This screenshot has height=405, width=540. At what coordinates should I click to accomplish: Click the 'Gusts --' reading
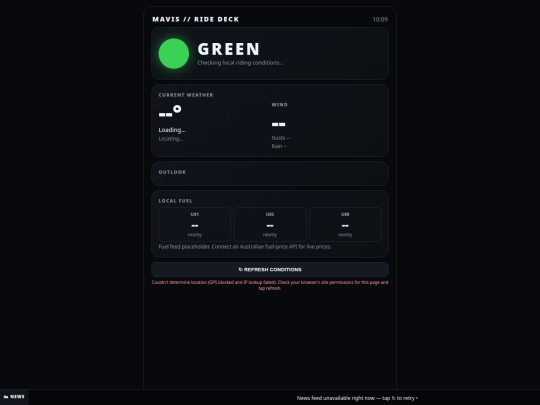(281, 138)
